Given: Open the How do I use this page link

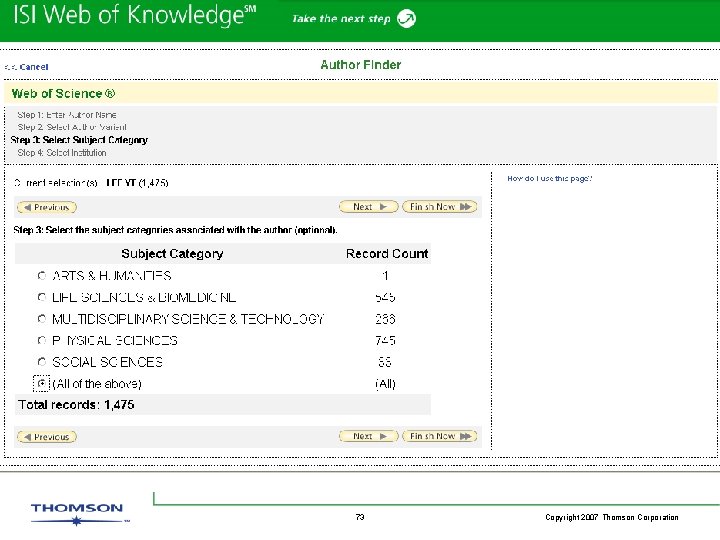Looking at the screenshot, I should pyautogui.click(x=550, y=179).
